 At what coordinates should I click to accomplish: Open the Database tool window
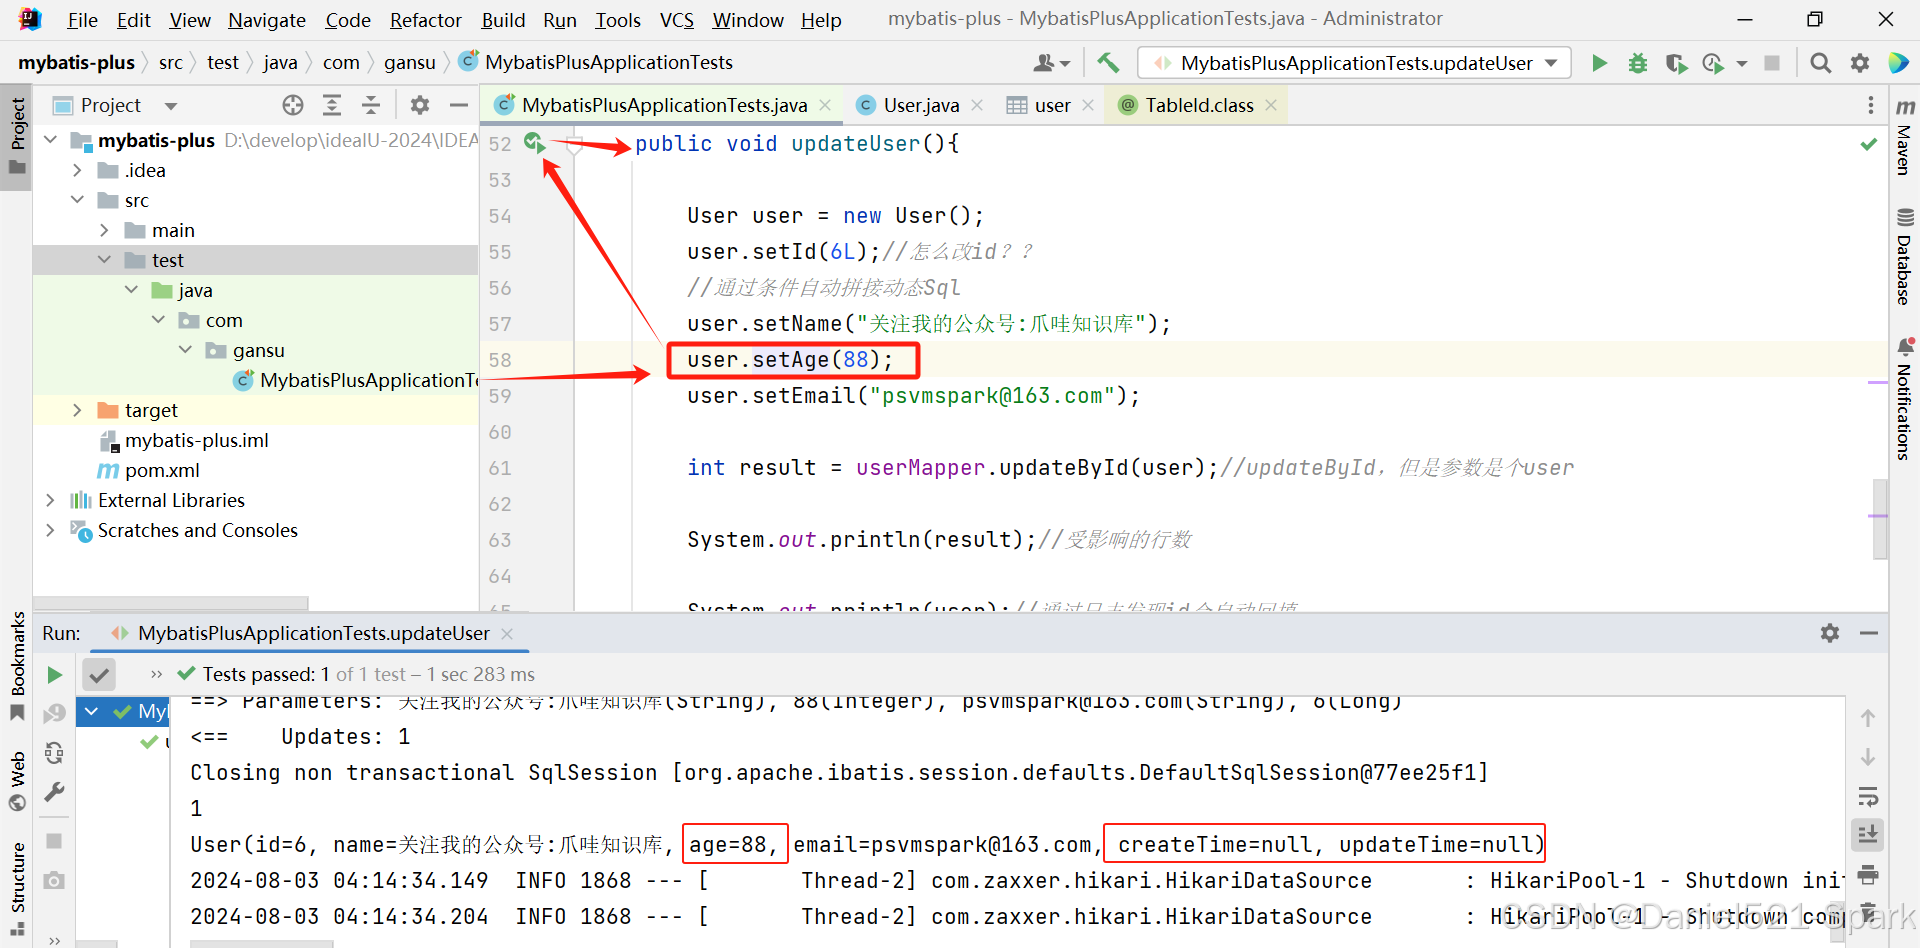(x=1905, y=256)
